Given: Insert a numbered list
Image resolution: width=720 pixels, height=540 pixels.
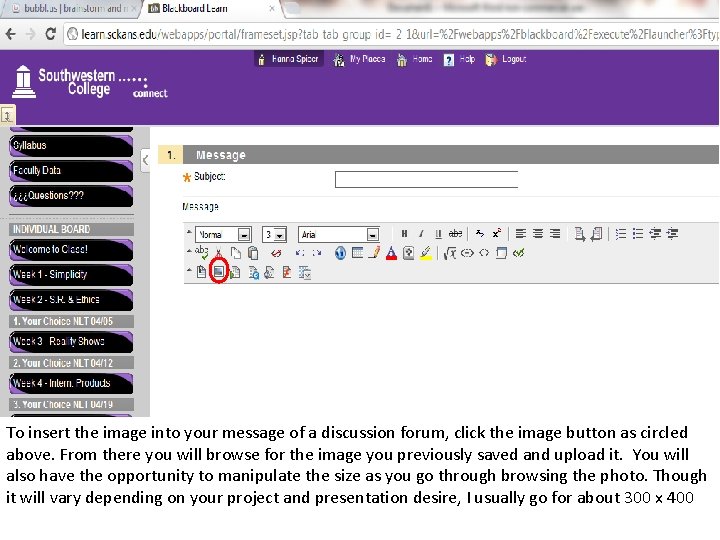Looking at the screenshot, I should pyautogui.click(x=620, y=234).
